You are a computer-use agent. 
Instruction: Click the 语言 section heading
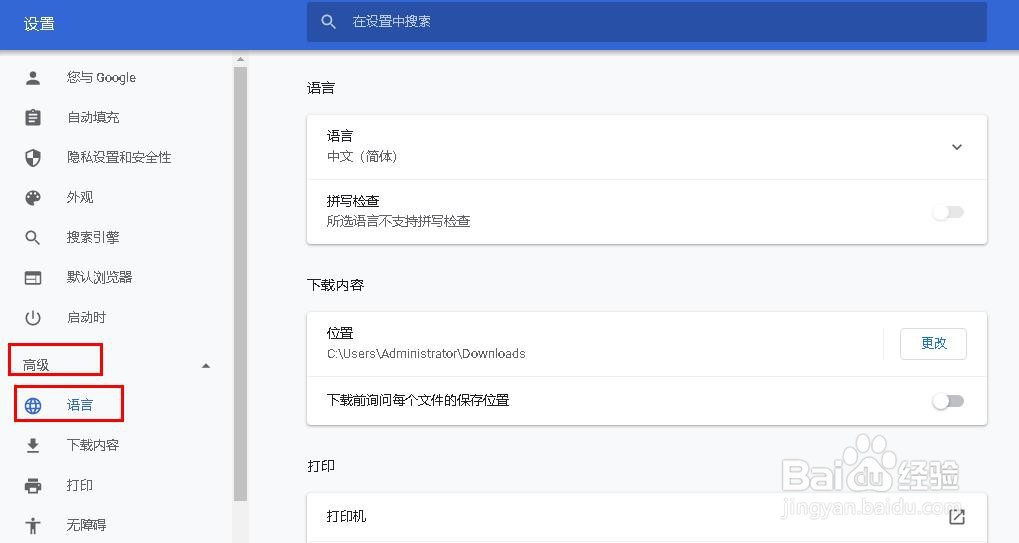coord(321,88)
